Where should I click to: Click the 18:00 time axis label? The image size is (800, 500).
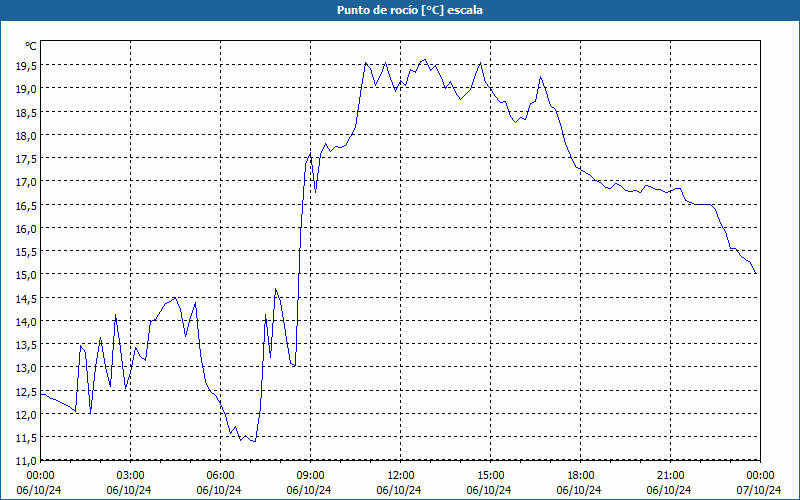click(x=581, y=476)
